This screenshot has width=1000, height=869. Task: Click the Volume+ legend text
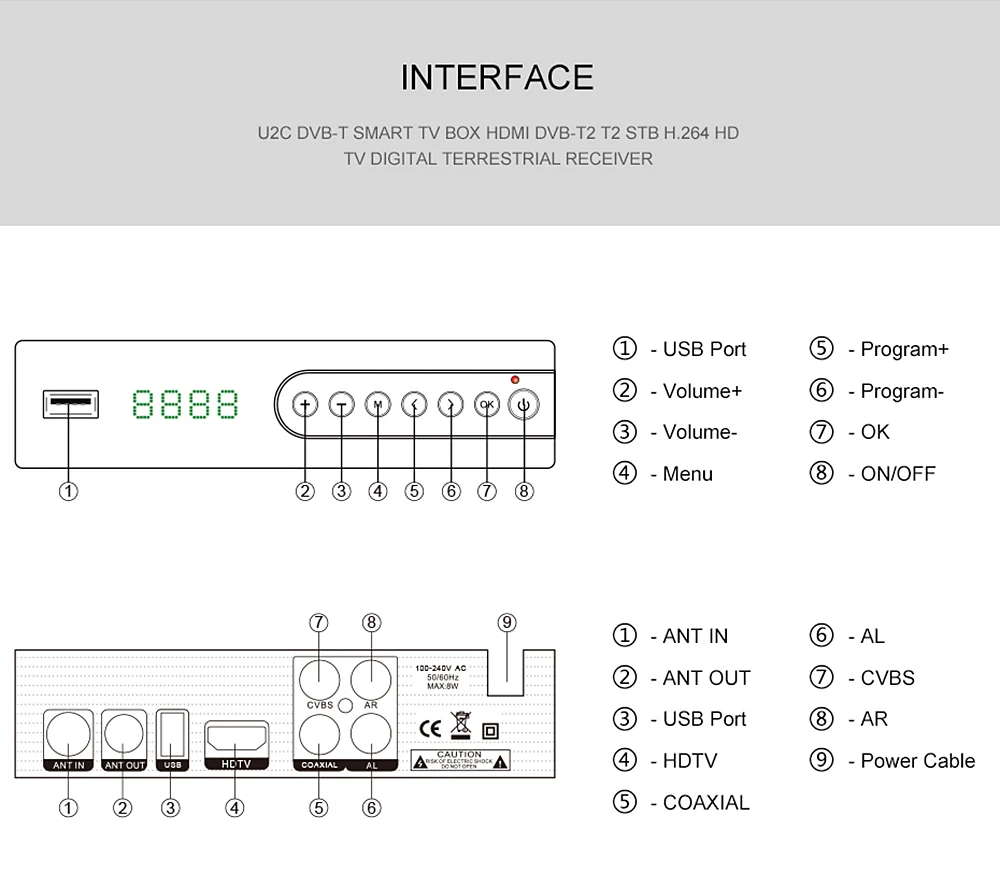tap(702, 391)
